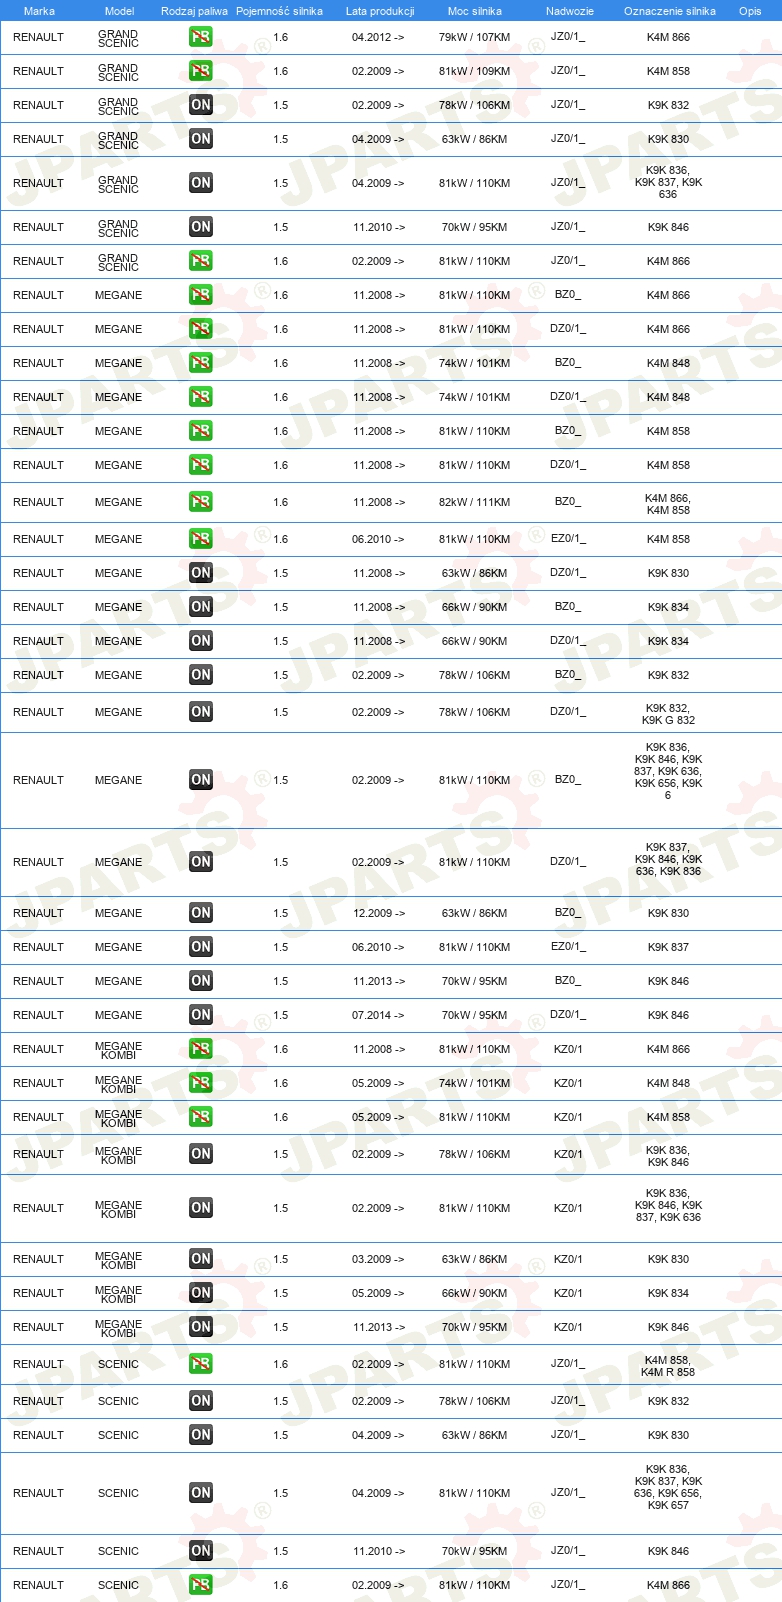
Task: Click the Marka column header
Action: click(39, 11)
